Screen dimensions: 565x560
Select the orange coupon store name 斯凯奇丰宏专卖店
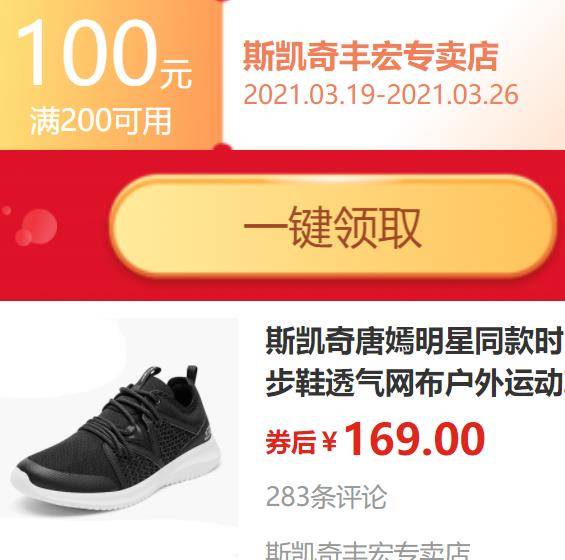pyautogui.click(x=371, y=57)
